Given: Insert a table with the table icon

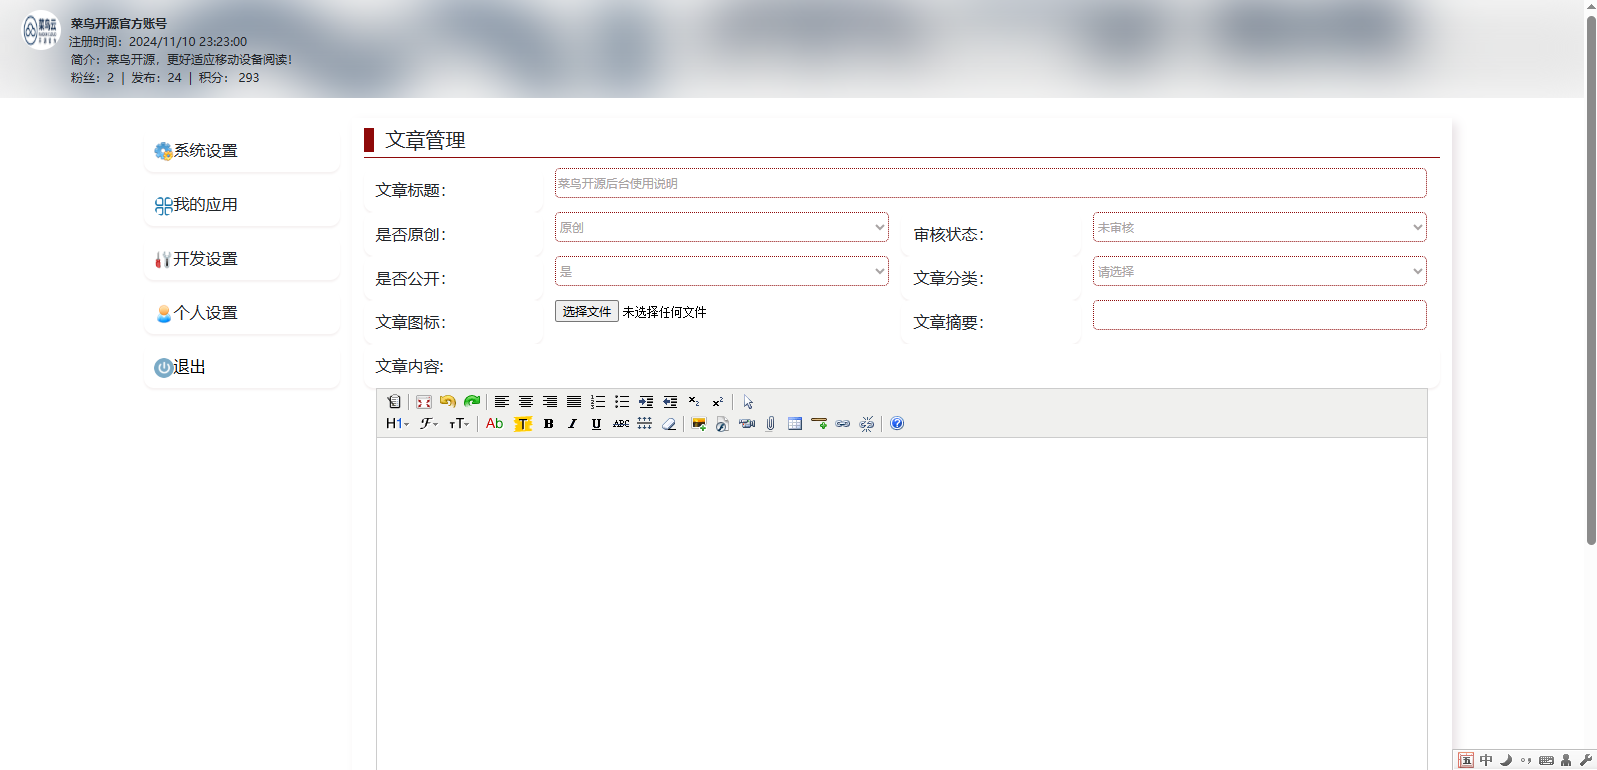Looking at the screenshot, I should pyautogui.click(x=795, y=424).
